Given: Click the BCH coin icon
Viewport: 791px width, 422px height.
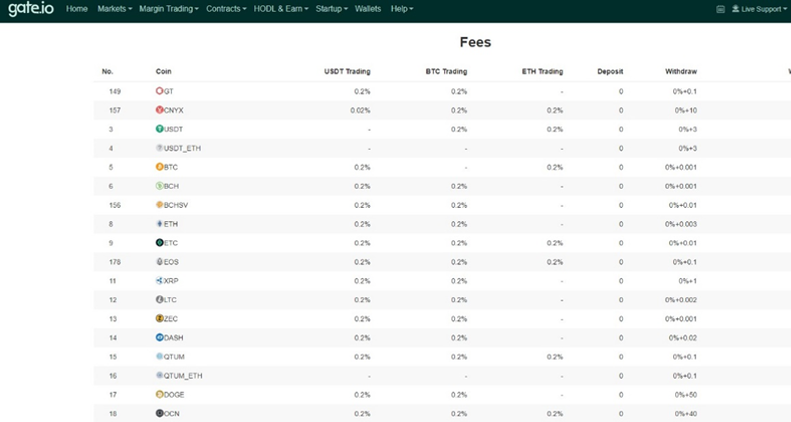Looking at the screenshot, I should (159, 186).
